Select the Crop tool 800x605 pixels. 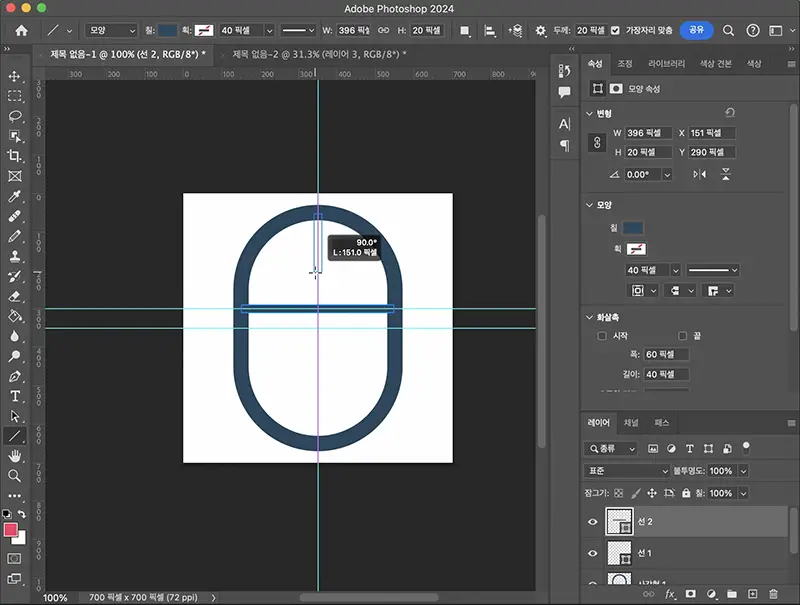[x=14, y=156]
